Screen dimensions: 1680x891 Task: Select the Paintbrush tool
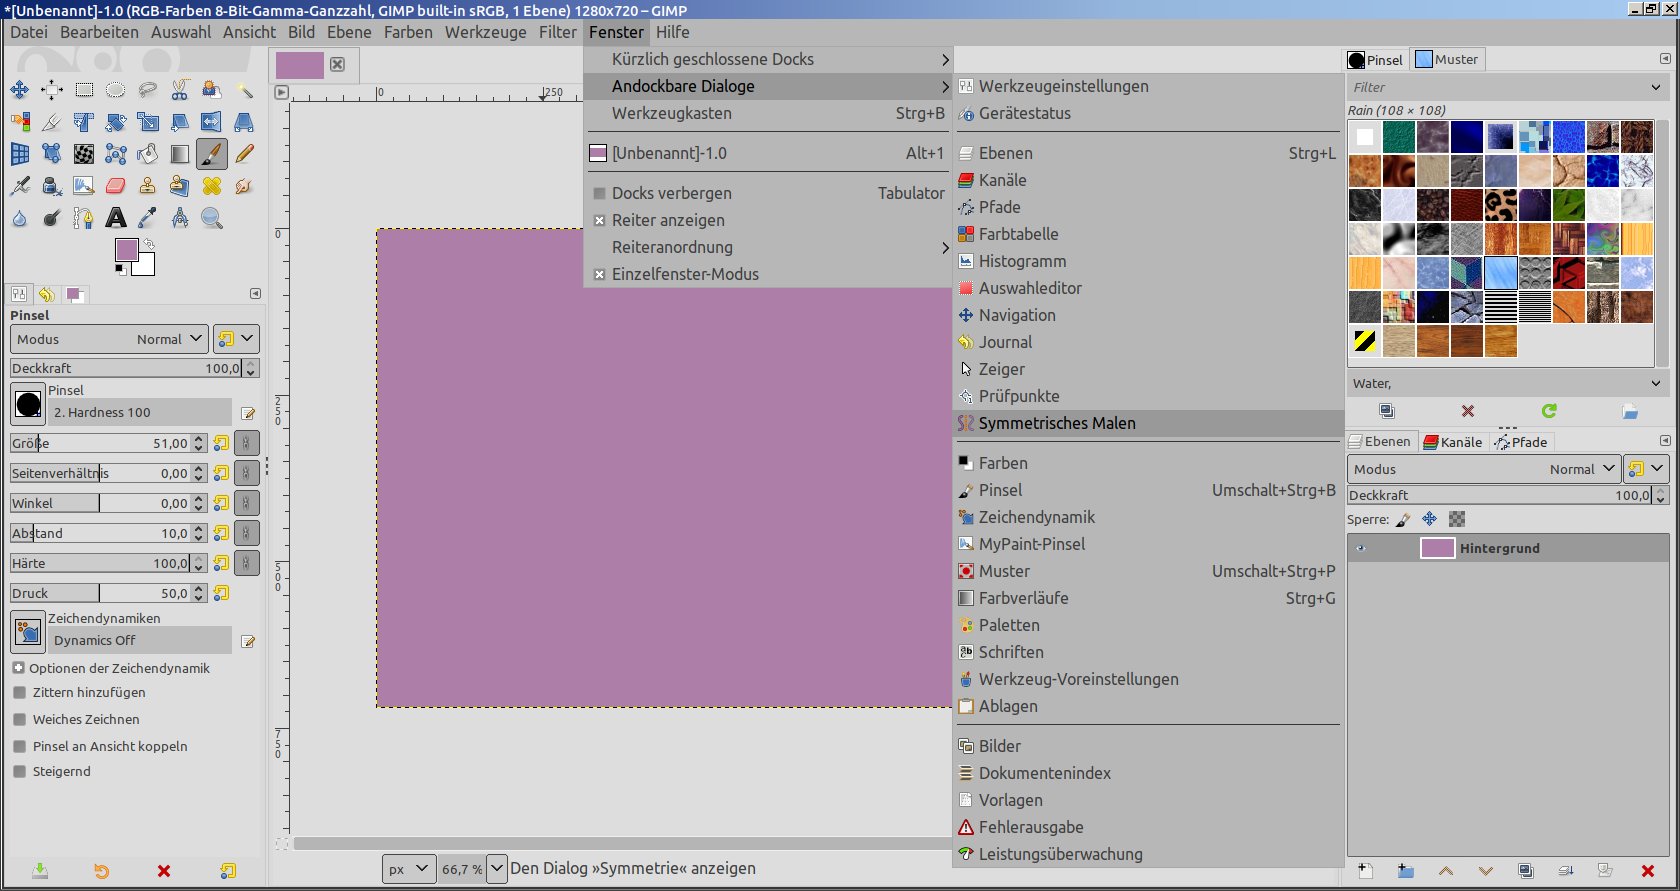click(x=212, y=154)
